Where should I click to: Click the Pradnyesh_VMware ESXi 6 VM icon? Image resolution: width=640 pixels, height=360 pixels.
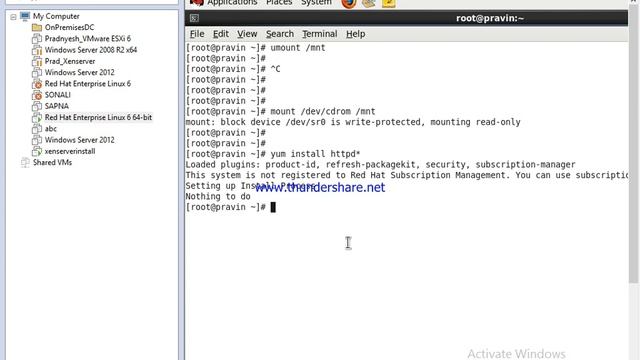tap(37, 39)
